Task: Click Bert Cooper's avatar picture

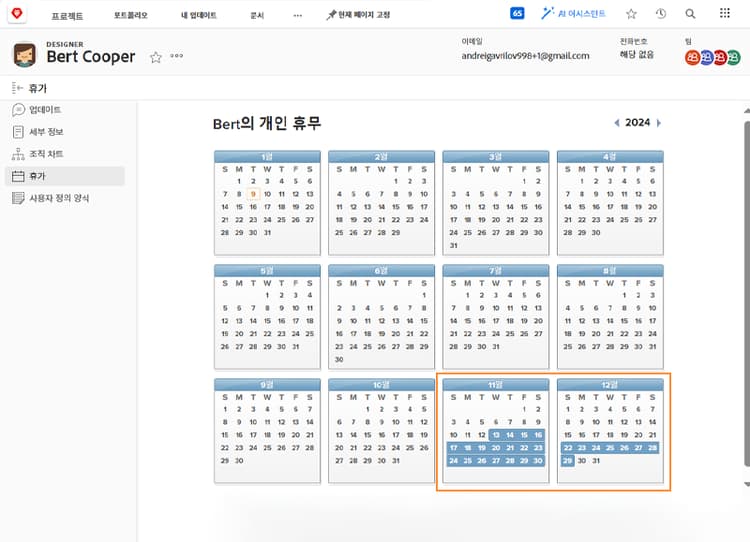Action: point(24,55)
